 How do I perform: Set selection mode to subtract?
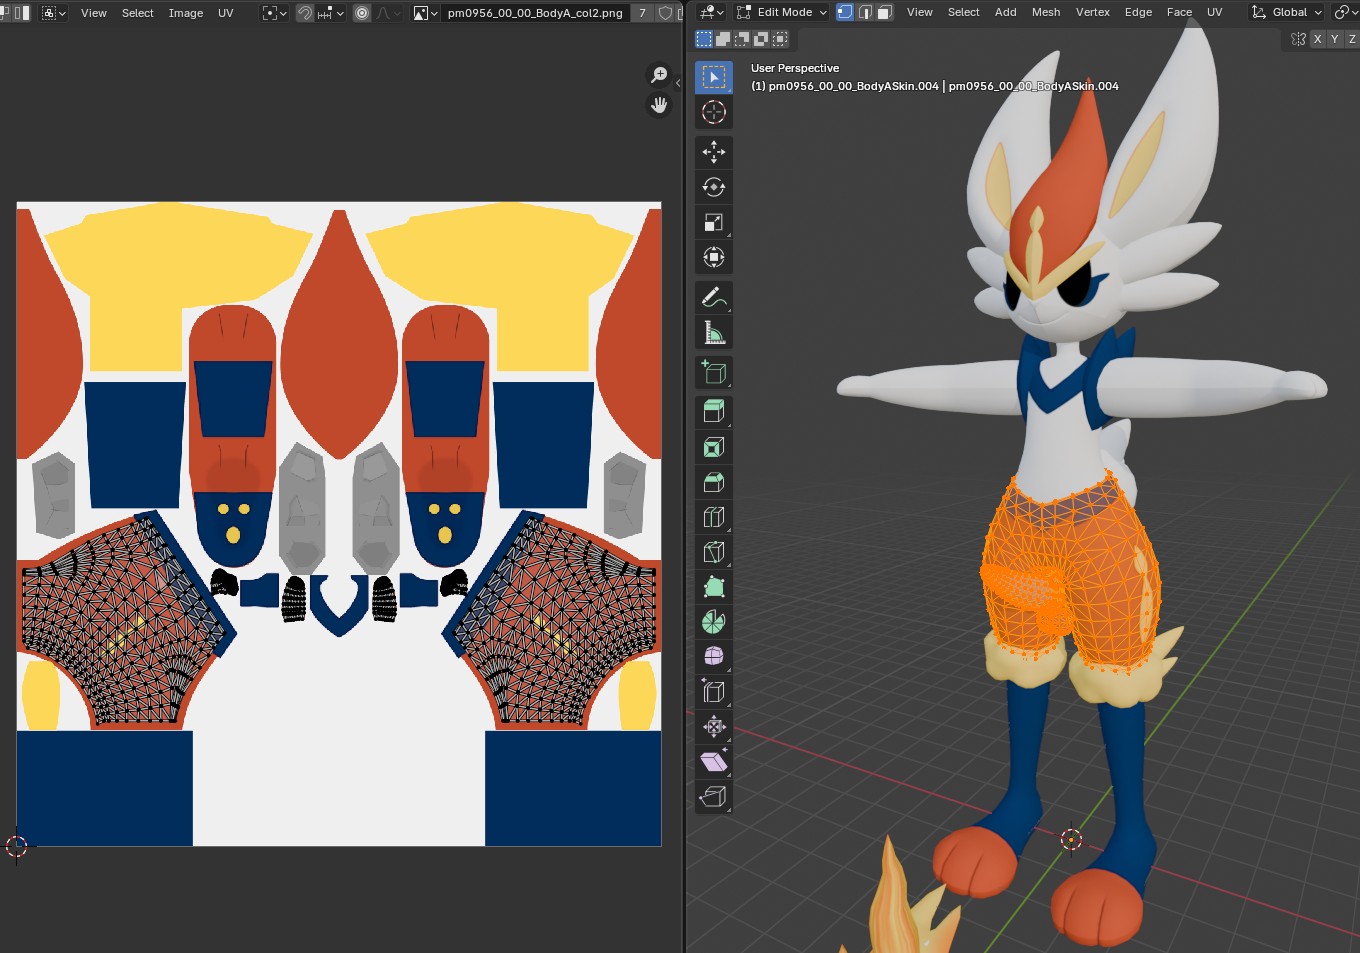(x=742, y=39)
